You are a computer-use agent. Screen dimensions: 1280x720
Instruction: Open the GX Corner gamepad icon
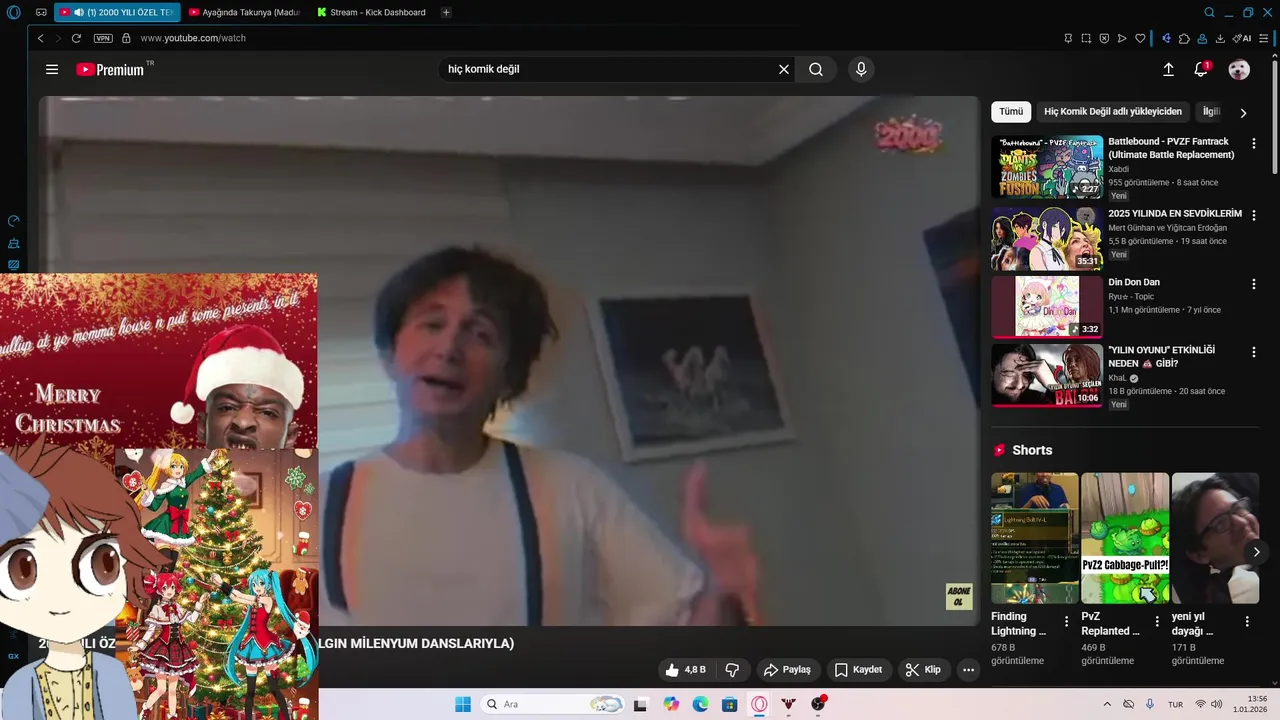click(x=41, y=13)
